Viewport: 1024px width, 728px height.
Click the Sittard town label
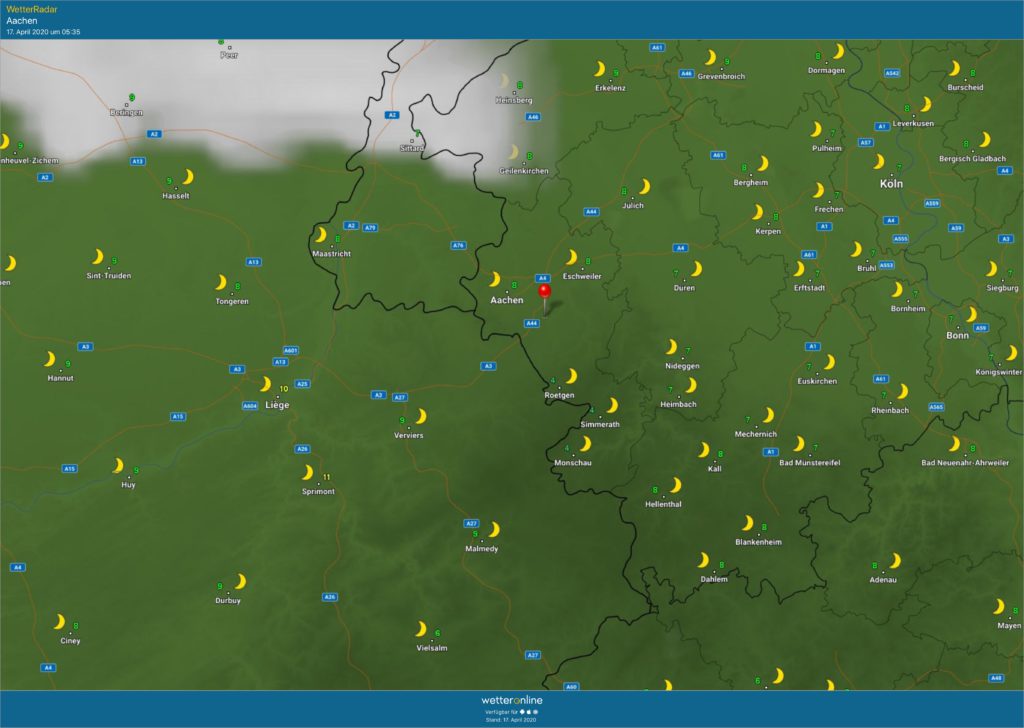click(412, 148)
